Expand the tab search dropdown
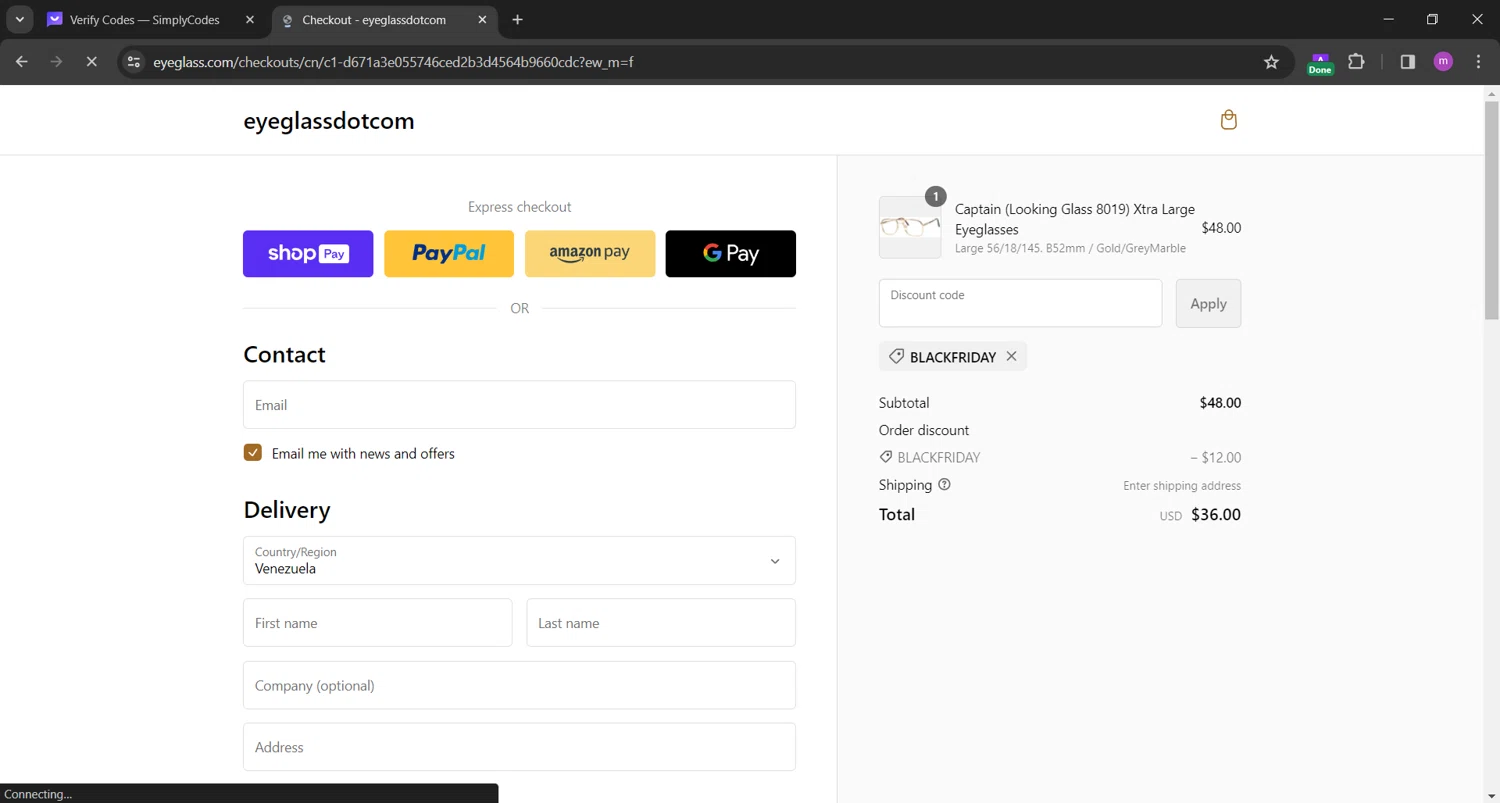Viewport: 1500px width, 803px height. coord(19,20)
